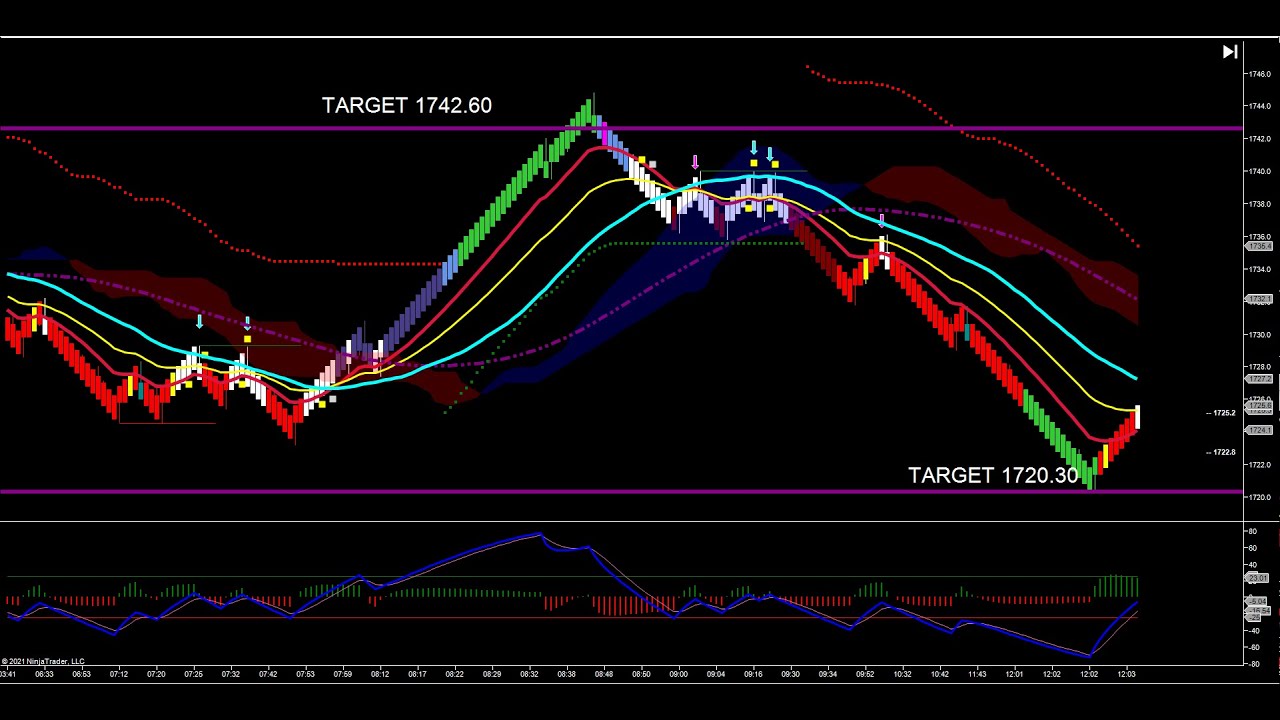
Task: Select the cyan down arrow above 07:32
Action: pos(247,322)
